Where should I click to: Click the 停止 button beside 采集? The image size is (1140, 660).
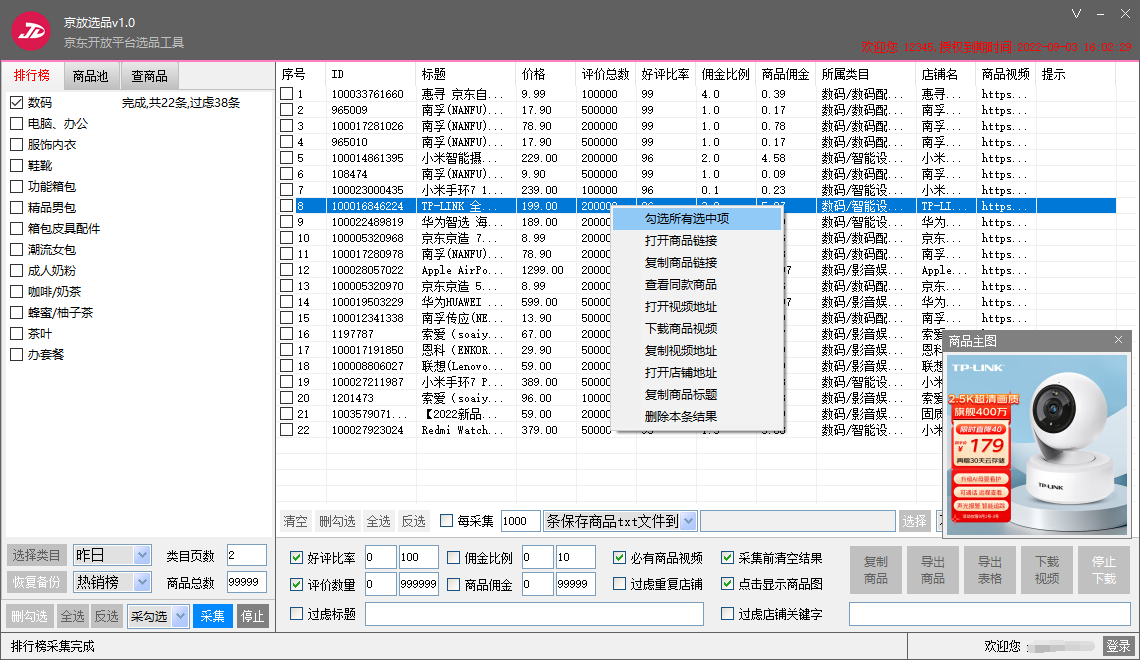[x=252, y=616]
